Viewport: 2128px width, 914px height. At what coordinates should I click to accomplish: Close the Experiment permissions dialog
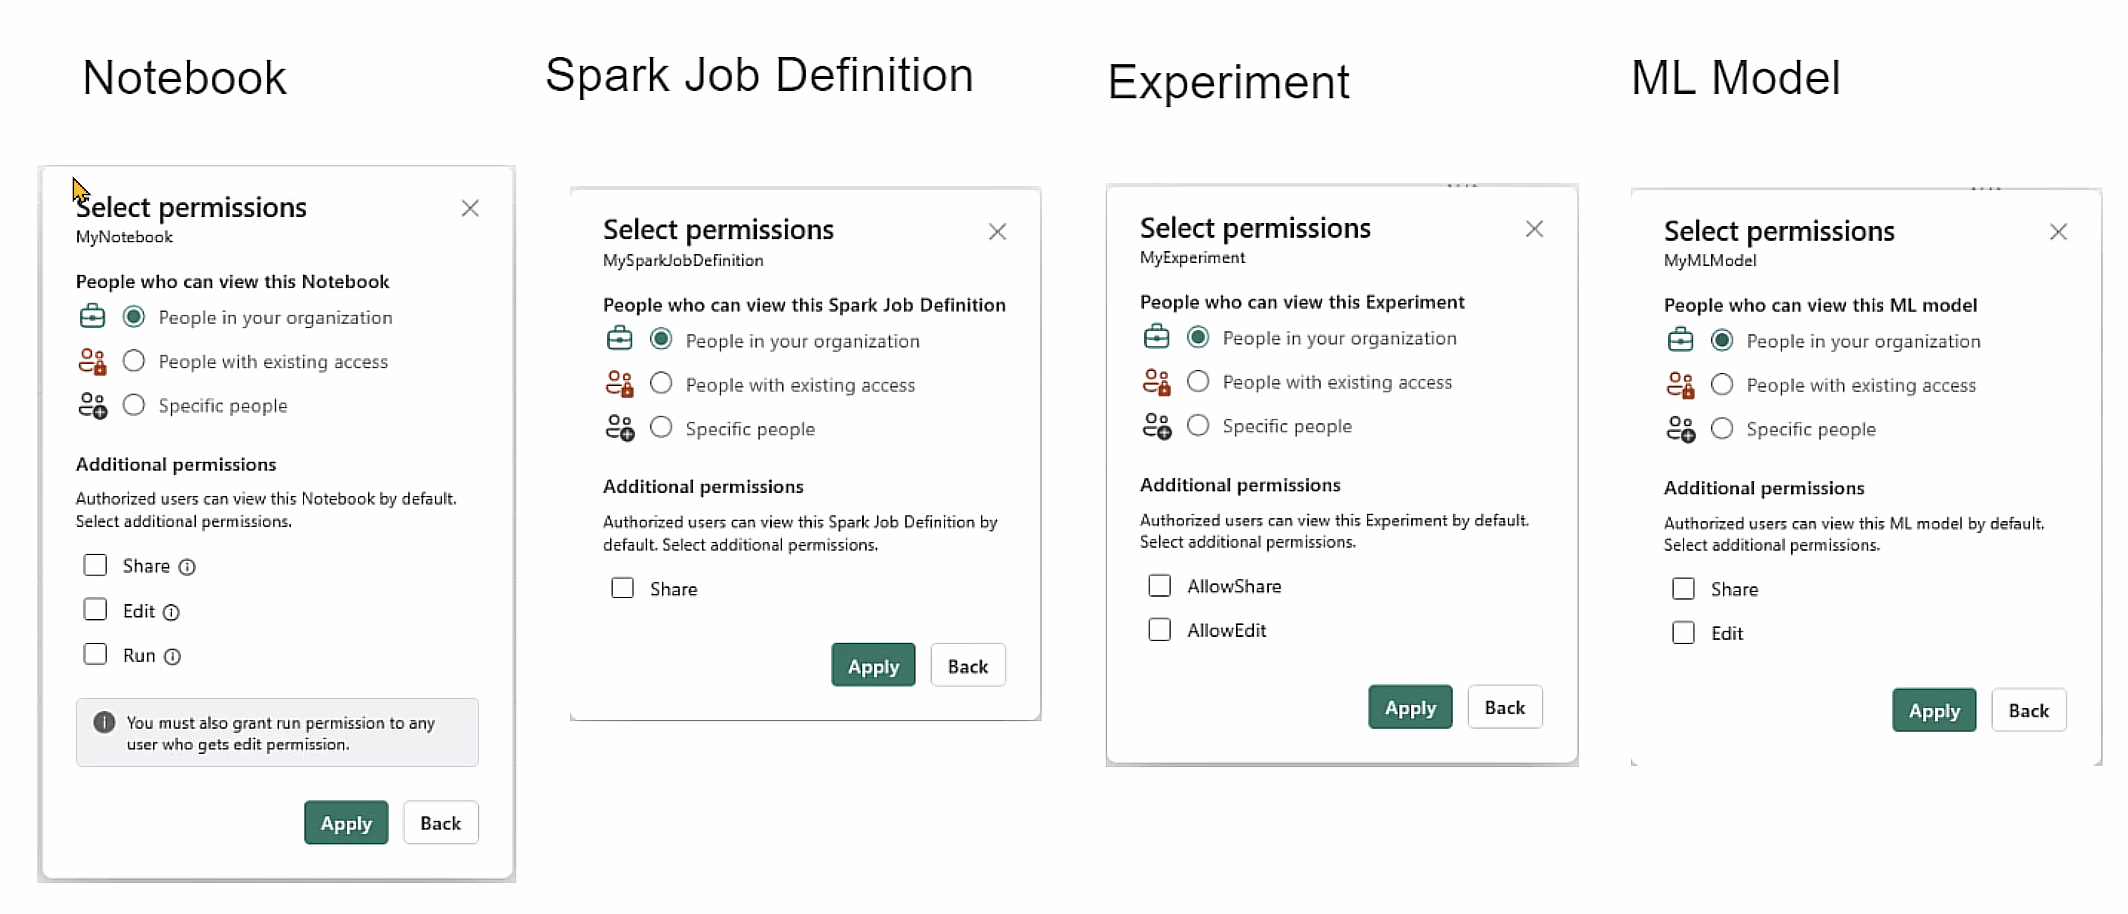[1534, 229]
